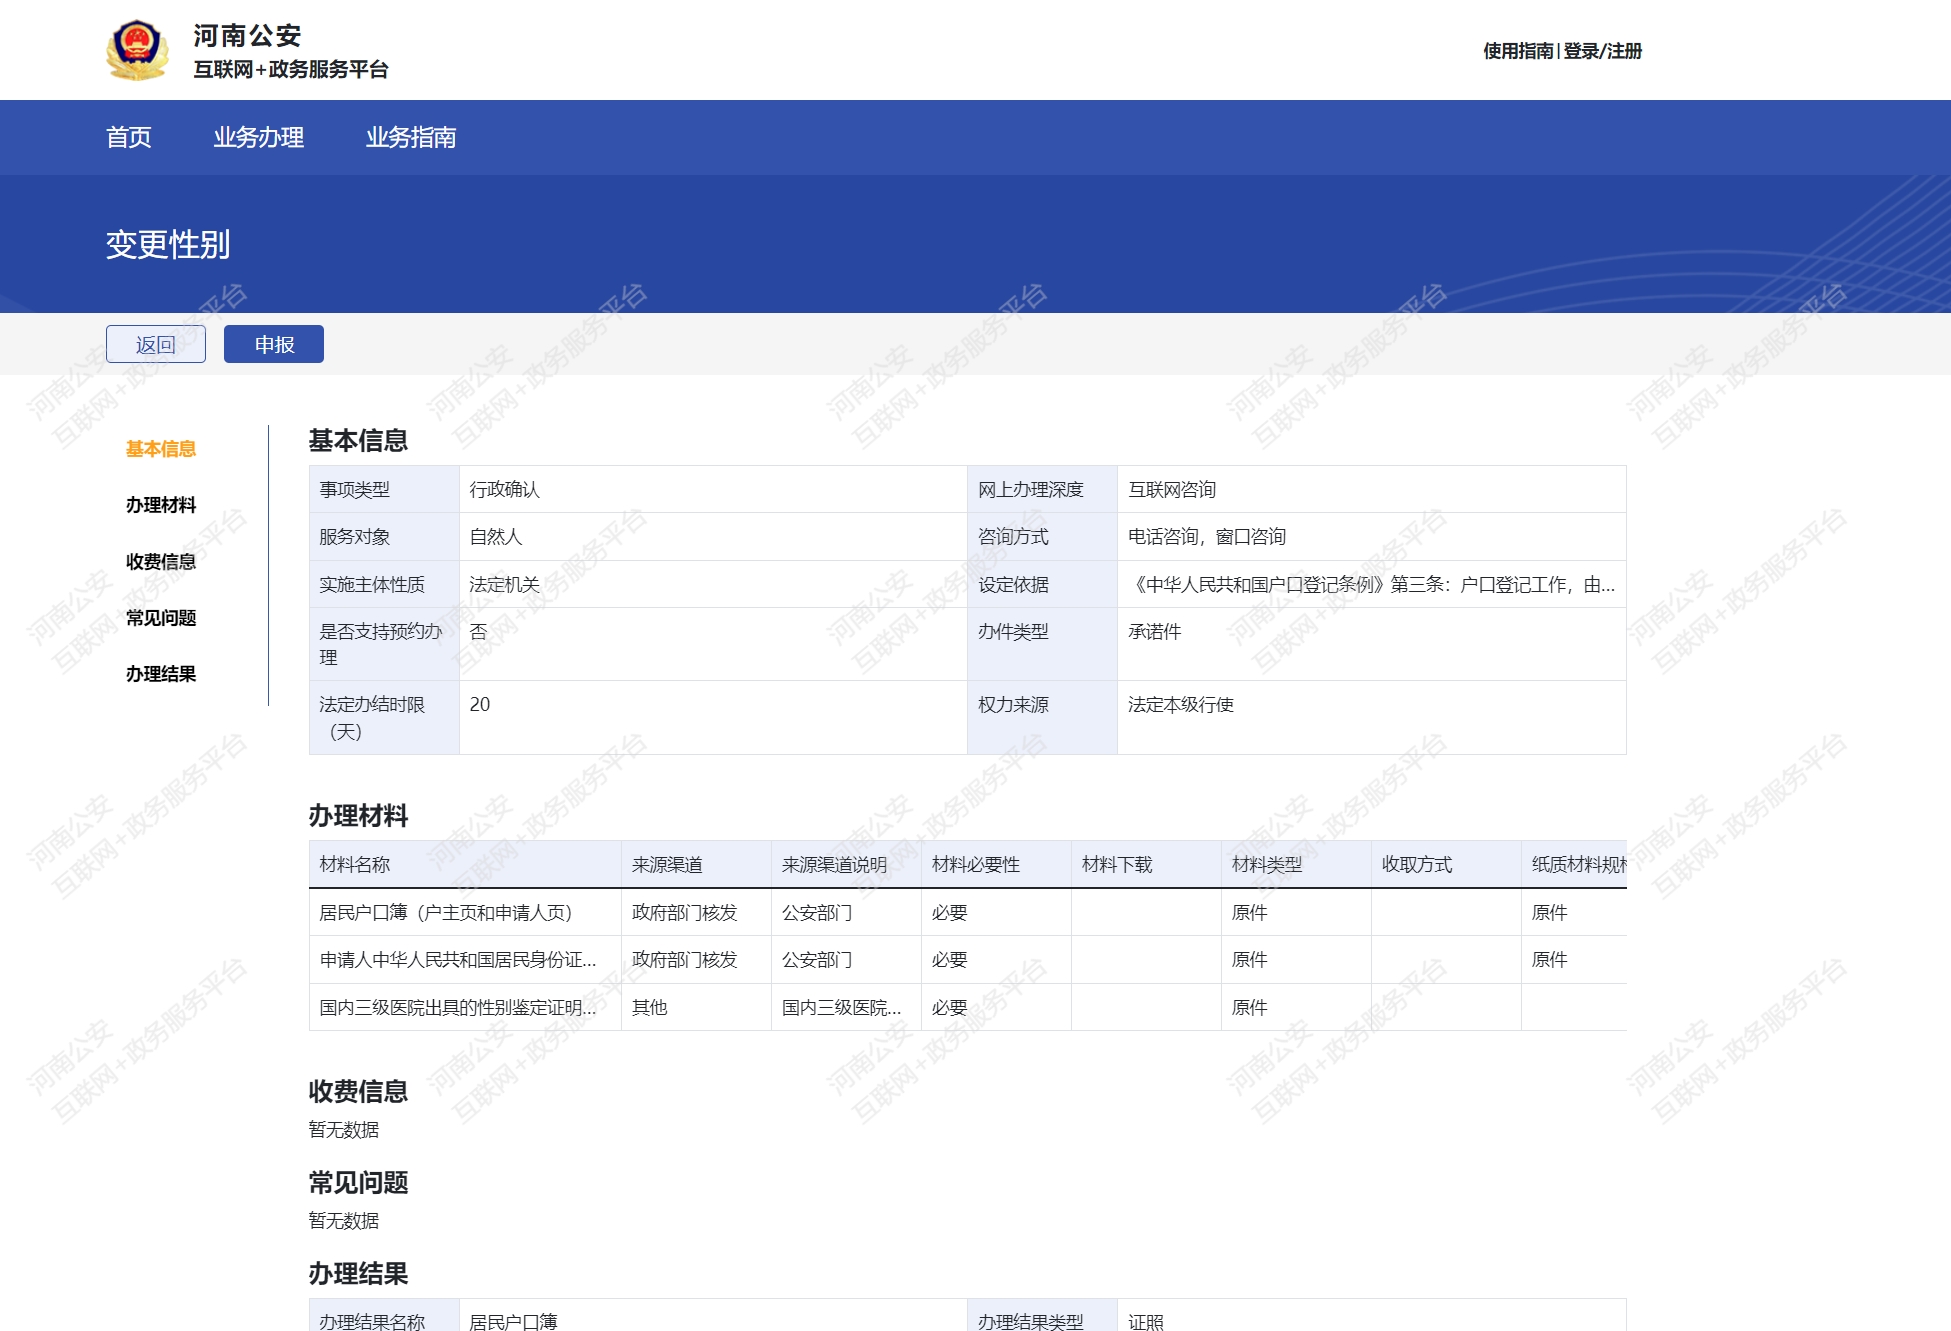Click the 河南公安 site title text
This screenshot has height=1331, width=1951.
tap(247, 36)
